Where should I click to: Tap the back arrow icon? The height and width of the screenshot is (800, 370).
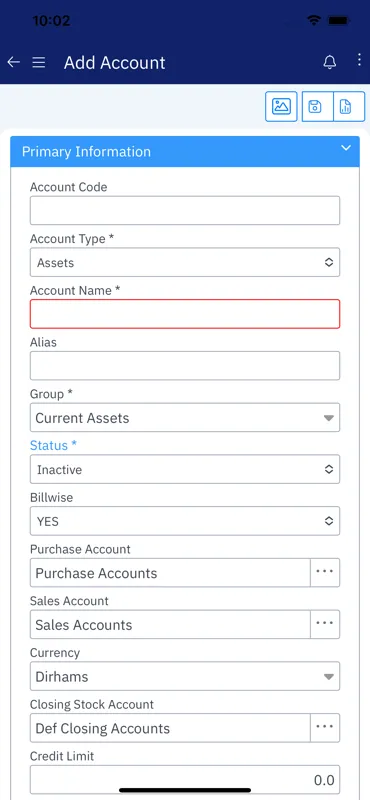click(13, 62)
